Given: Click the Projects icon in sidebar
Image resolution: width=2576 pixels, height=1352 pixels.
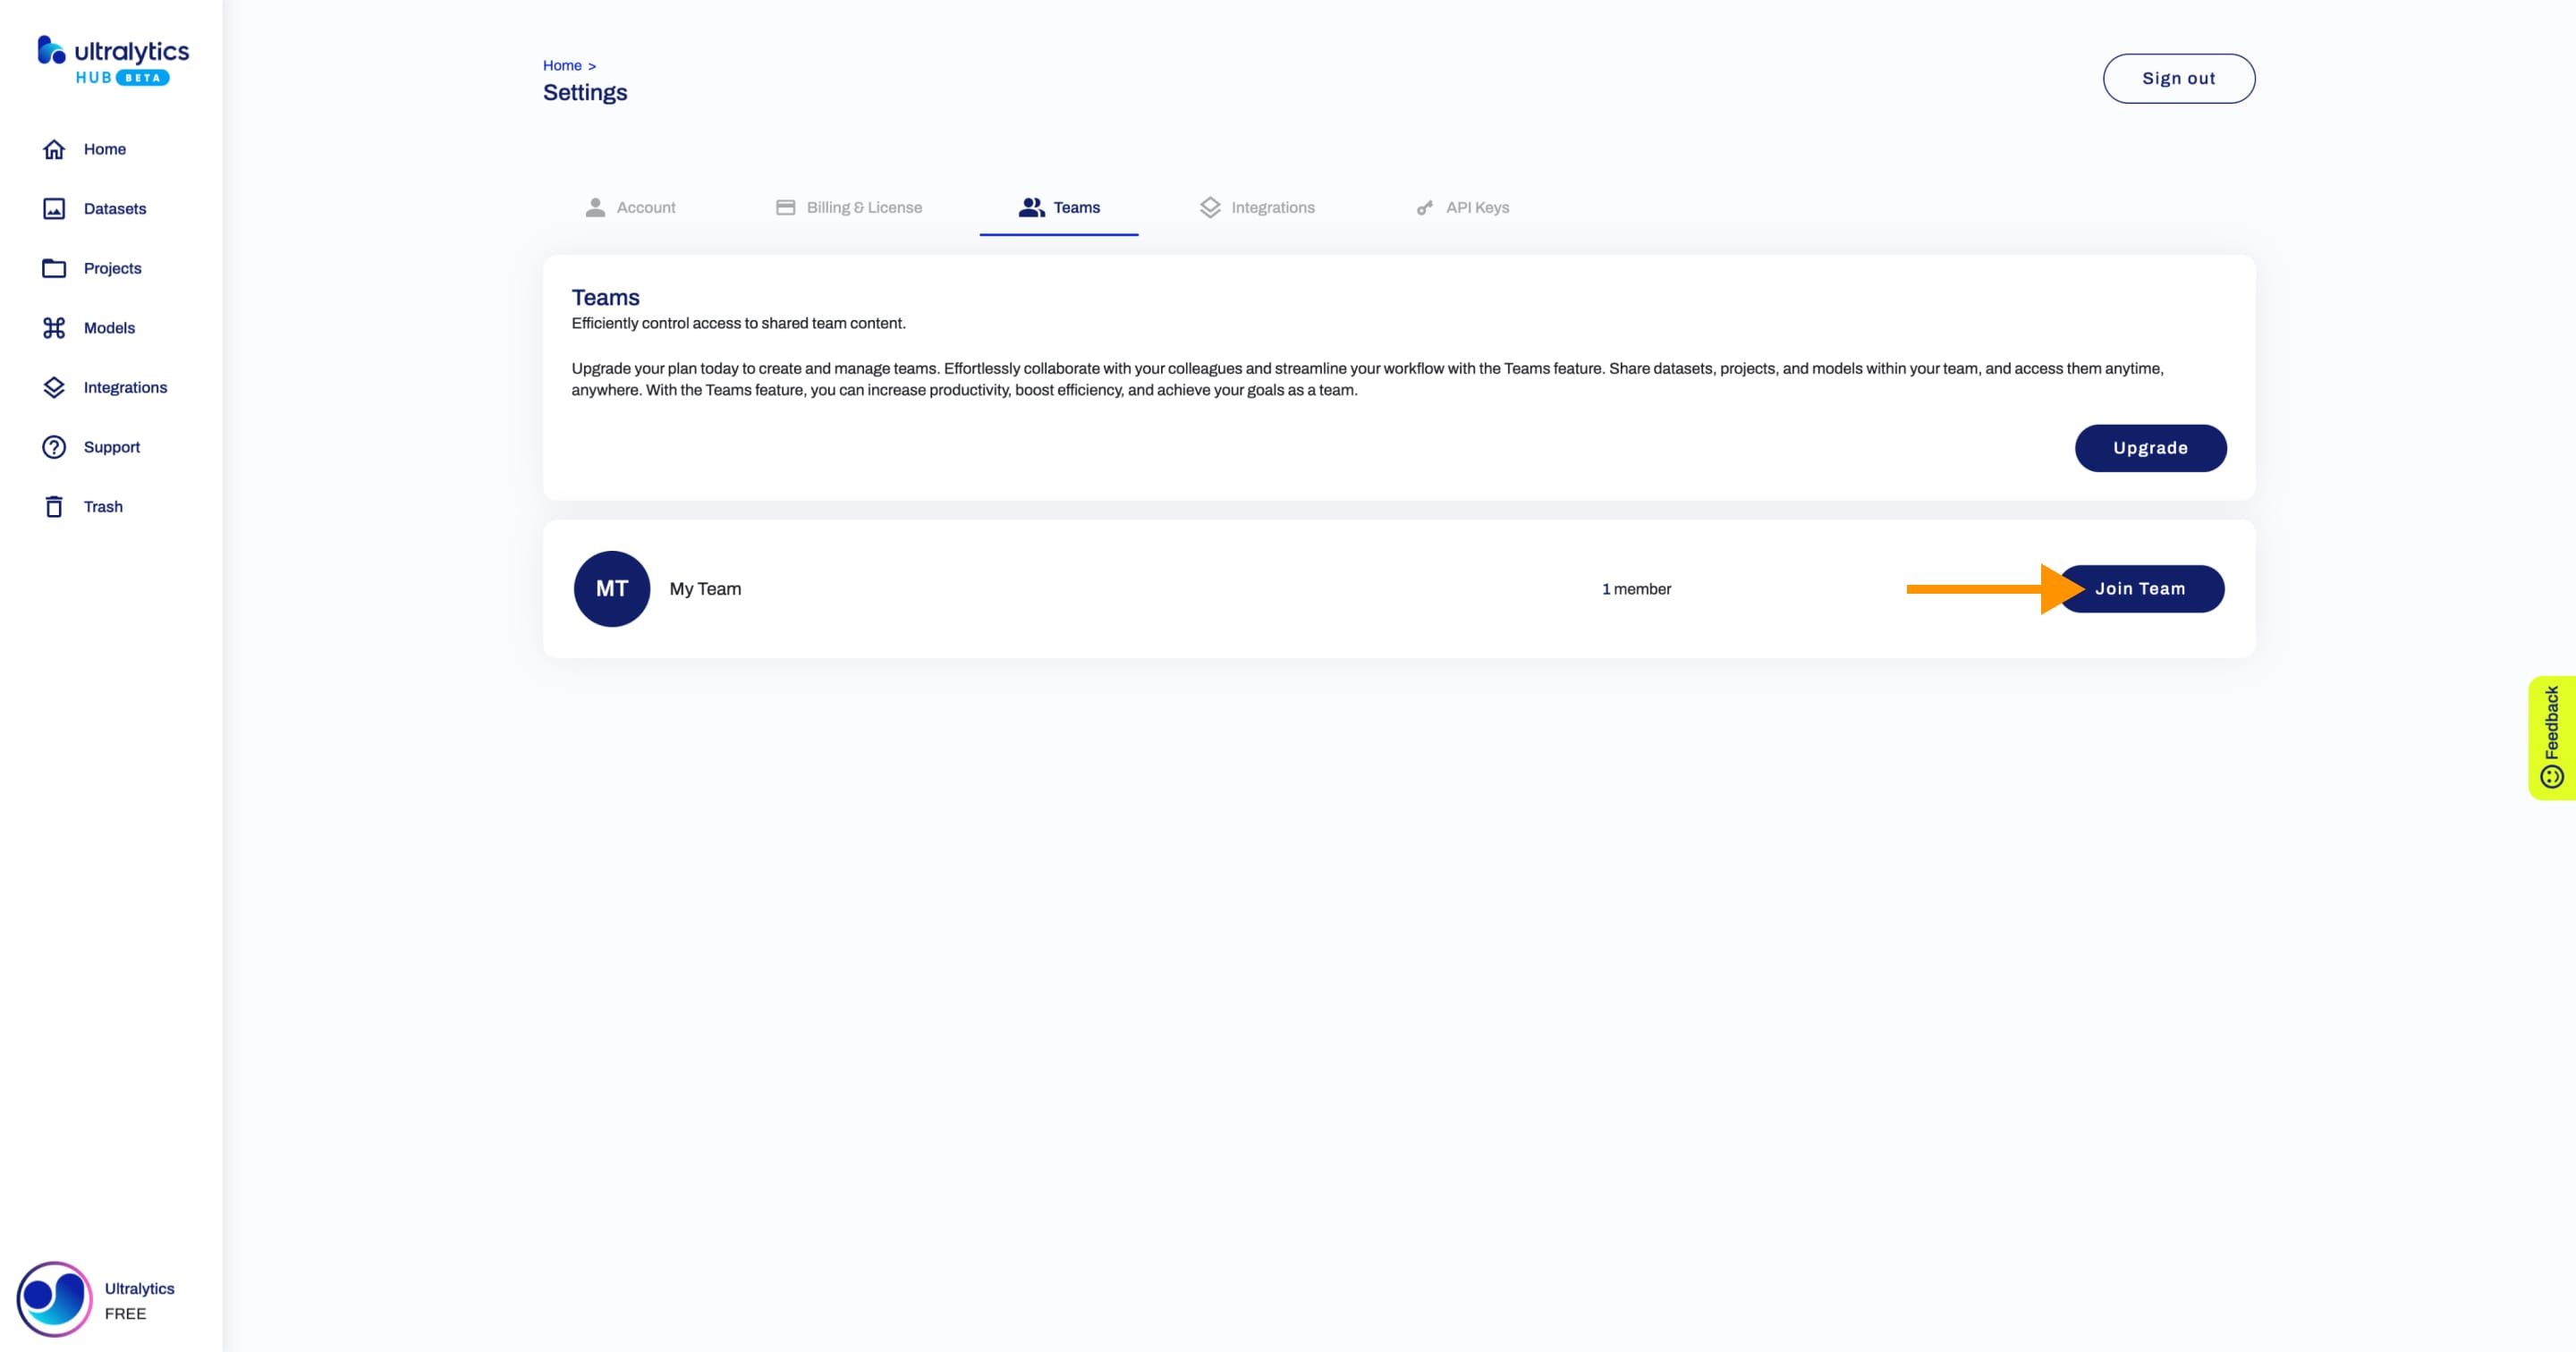Looking at the screenshot, I should pyautogui.click(x=55, y=267).
